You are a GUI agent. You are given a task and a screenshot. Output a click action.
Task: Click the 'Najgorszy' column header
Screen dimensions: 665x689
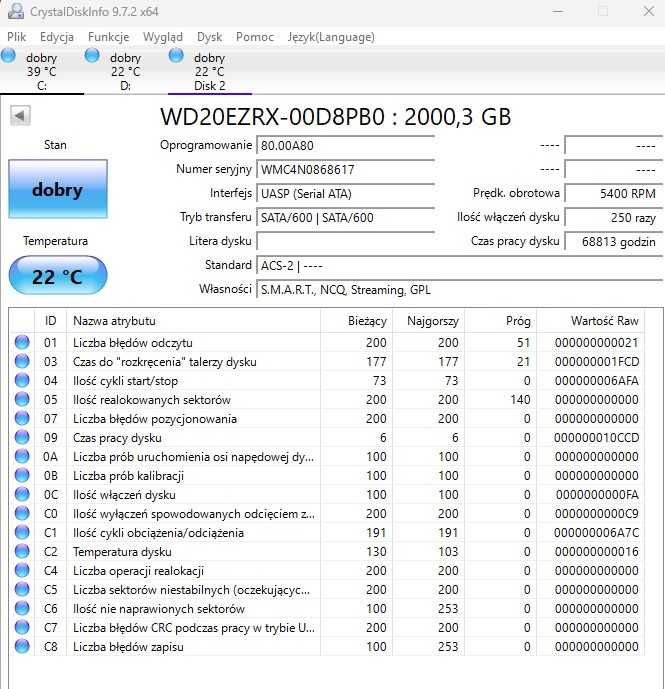[x=429, y=321]
